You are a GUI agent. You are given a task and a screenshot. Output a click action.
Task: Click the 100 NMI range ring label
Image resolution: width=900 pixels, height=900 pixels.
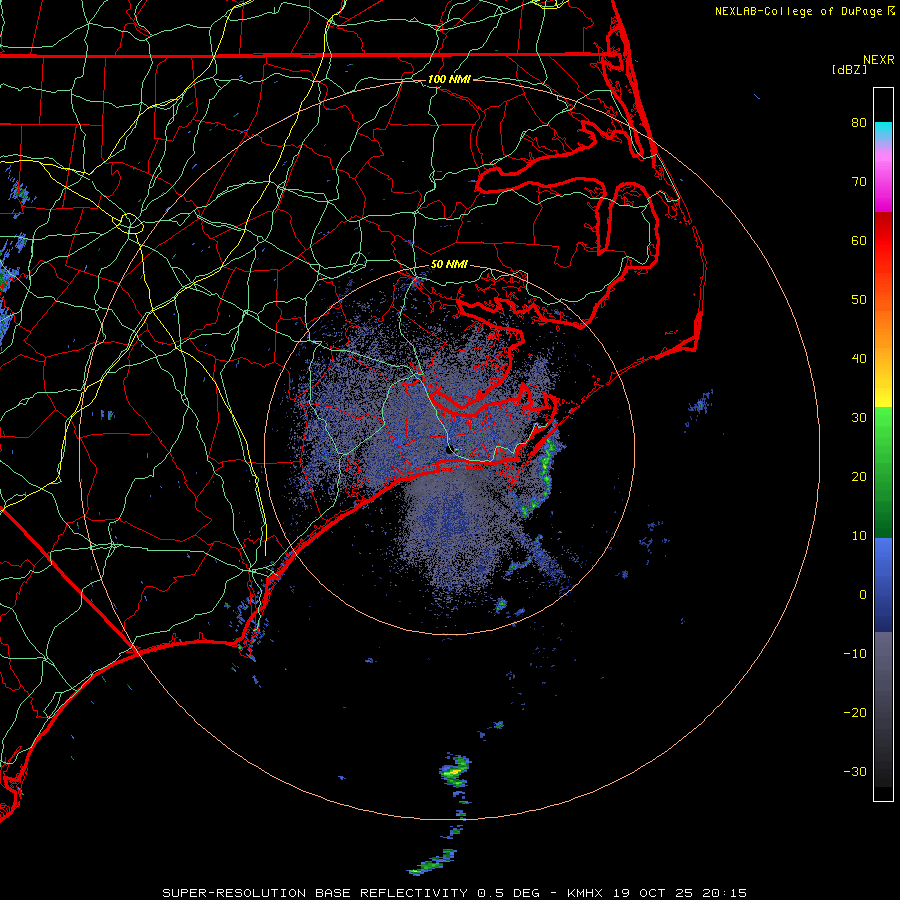pyautogui.click(x=449, y=79)
